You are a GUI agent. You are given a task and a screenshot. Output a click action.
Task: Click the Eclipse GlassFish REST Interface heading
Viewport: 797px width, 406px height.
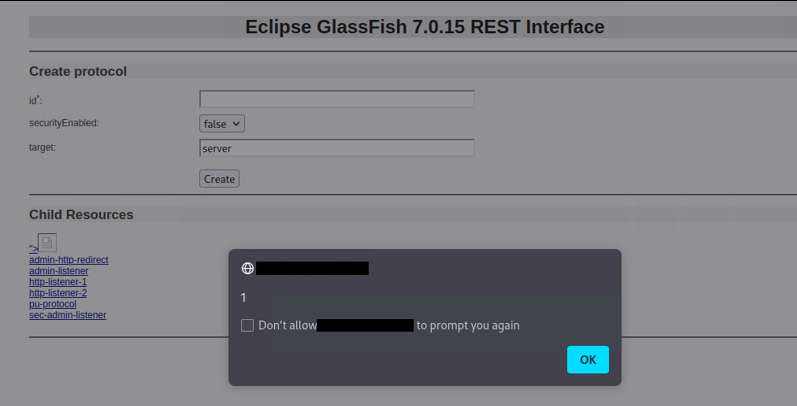click(424, 27)
